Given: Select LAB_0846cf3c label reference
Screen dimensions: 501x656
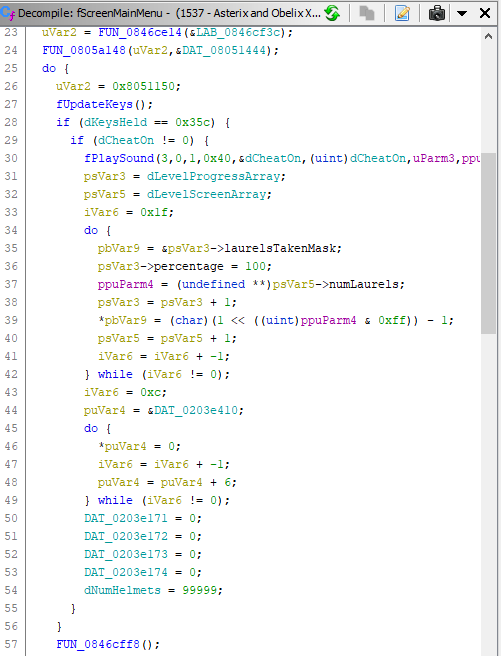Looking at the screenshot, I should coord(238,32).
